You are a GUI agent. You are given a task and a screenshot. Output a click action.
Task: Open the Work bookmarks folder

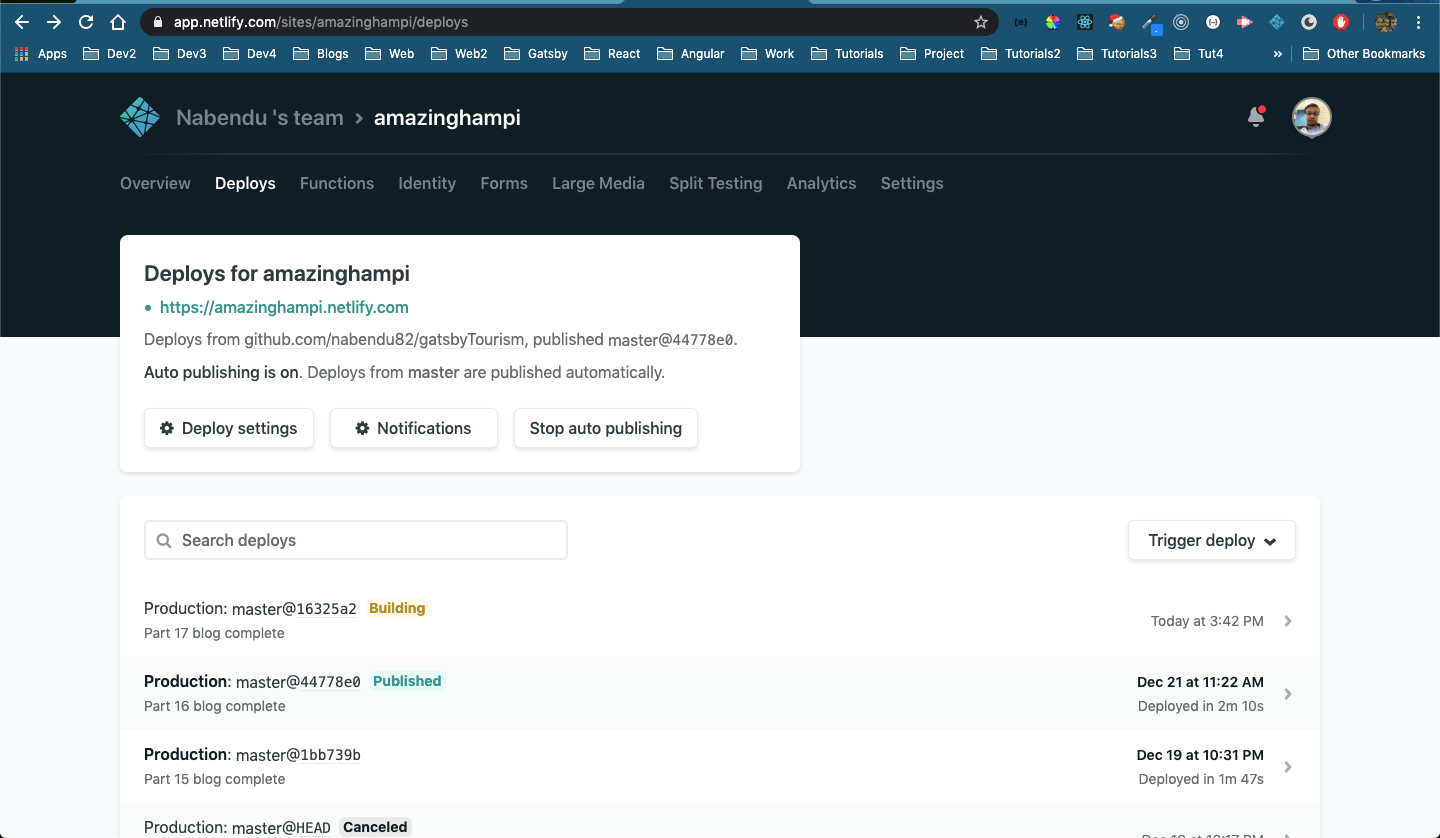768,54
